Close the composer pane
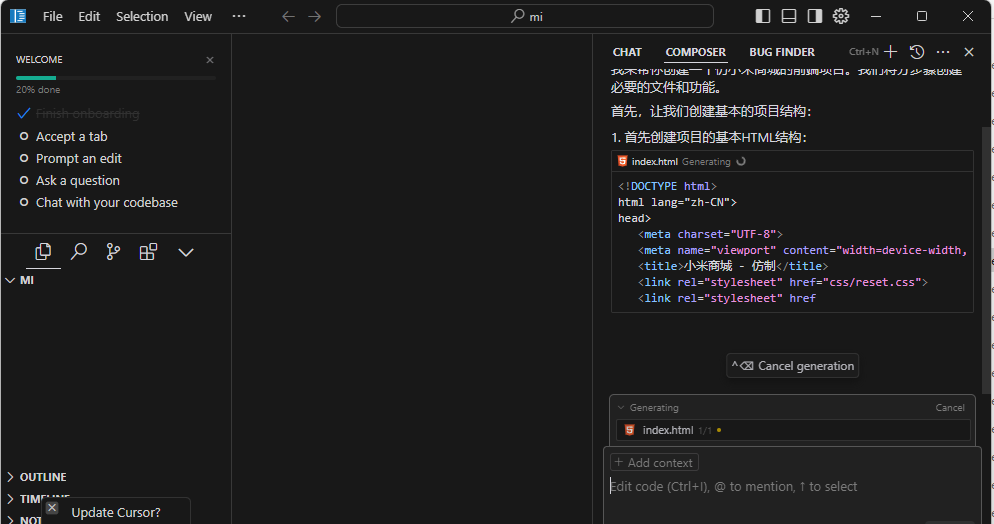Image resolution: width=994 pixels, height=524 pixels. point(969,52)
